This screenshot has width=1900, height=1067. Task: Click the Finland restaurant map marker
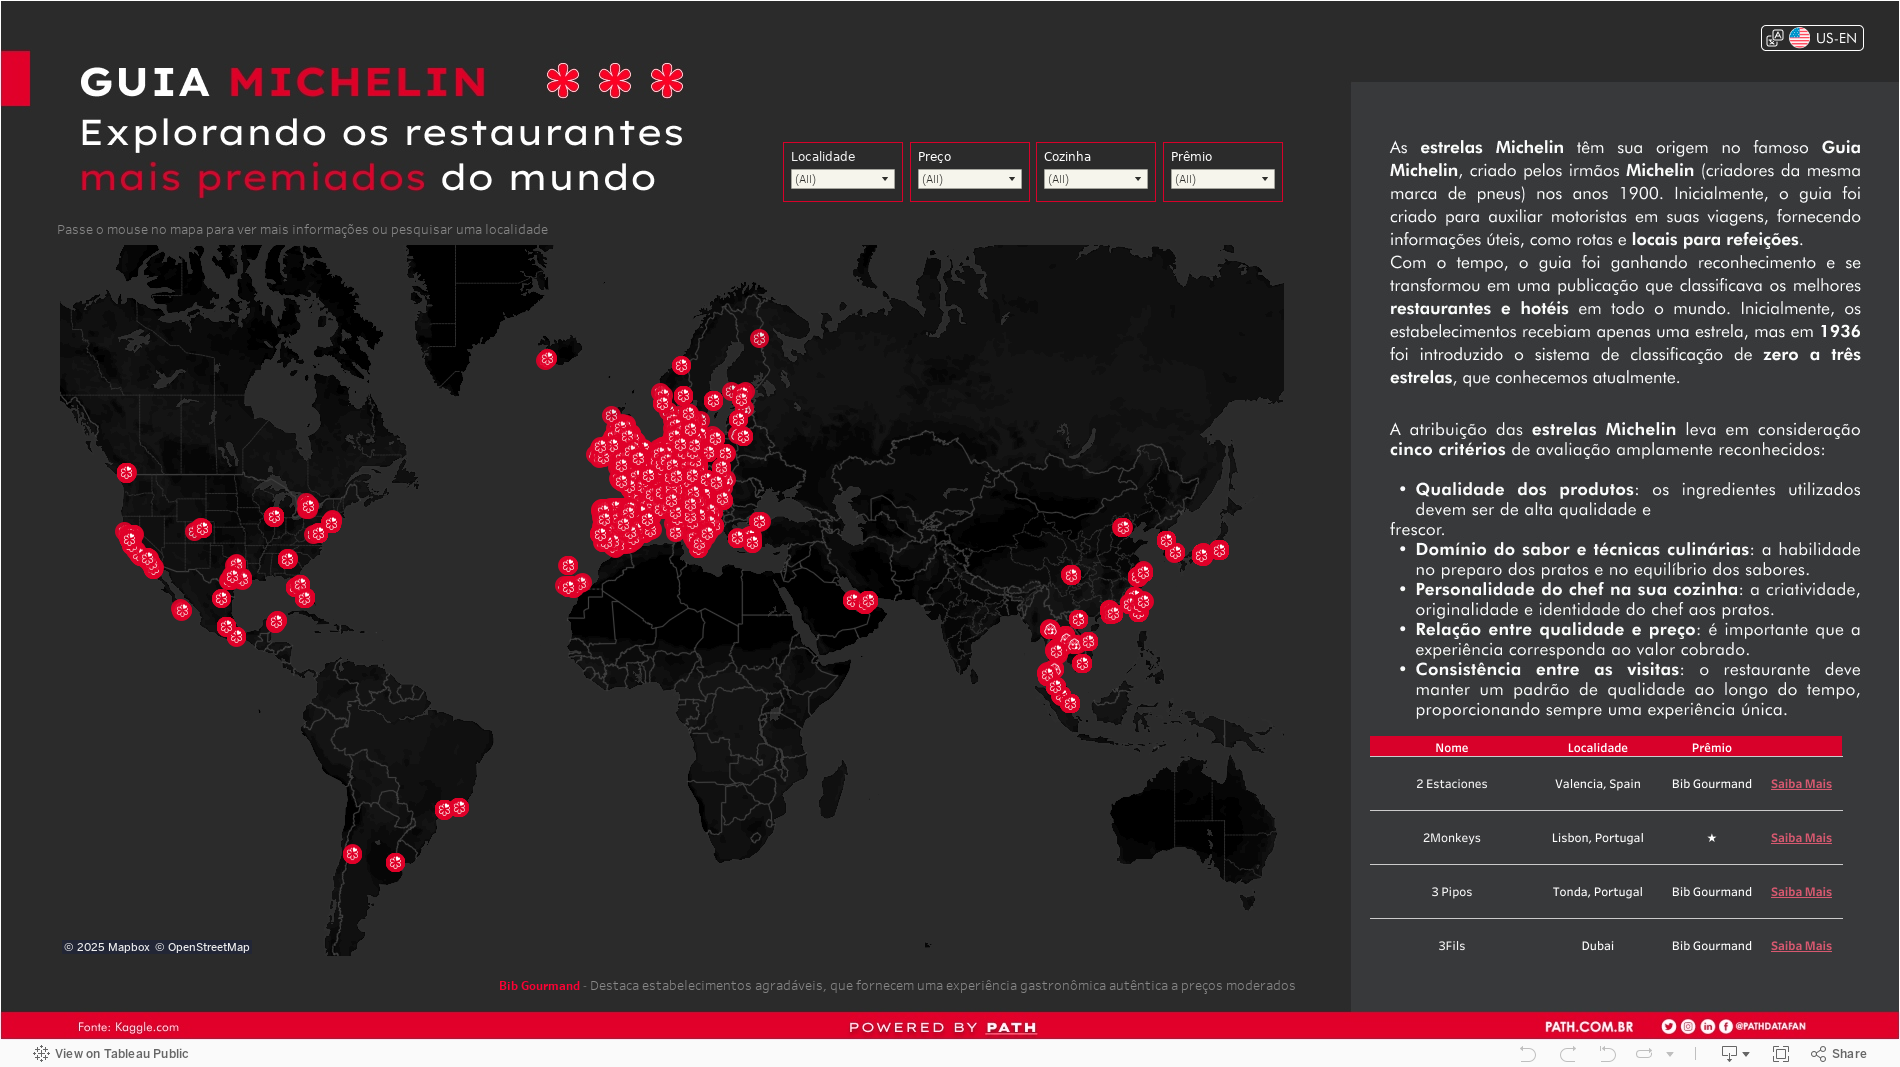tap(759, 339)
